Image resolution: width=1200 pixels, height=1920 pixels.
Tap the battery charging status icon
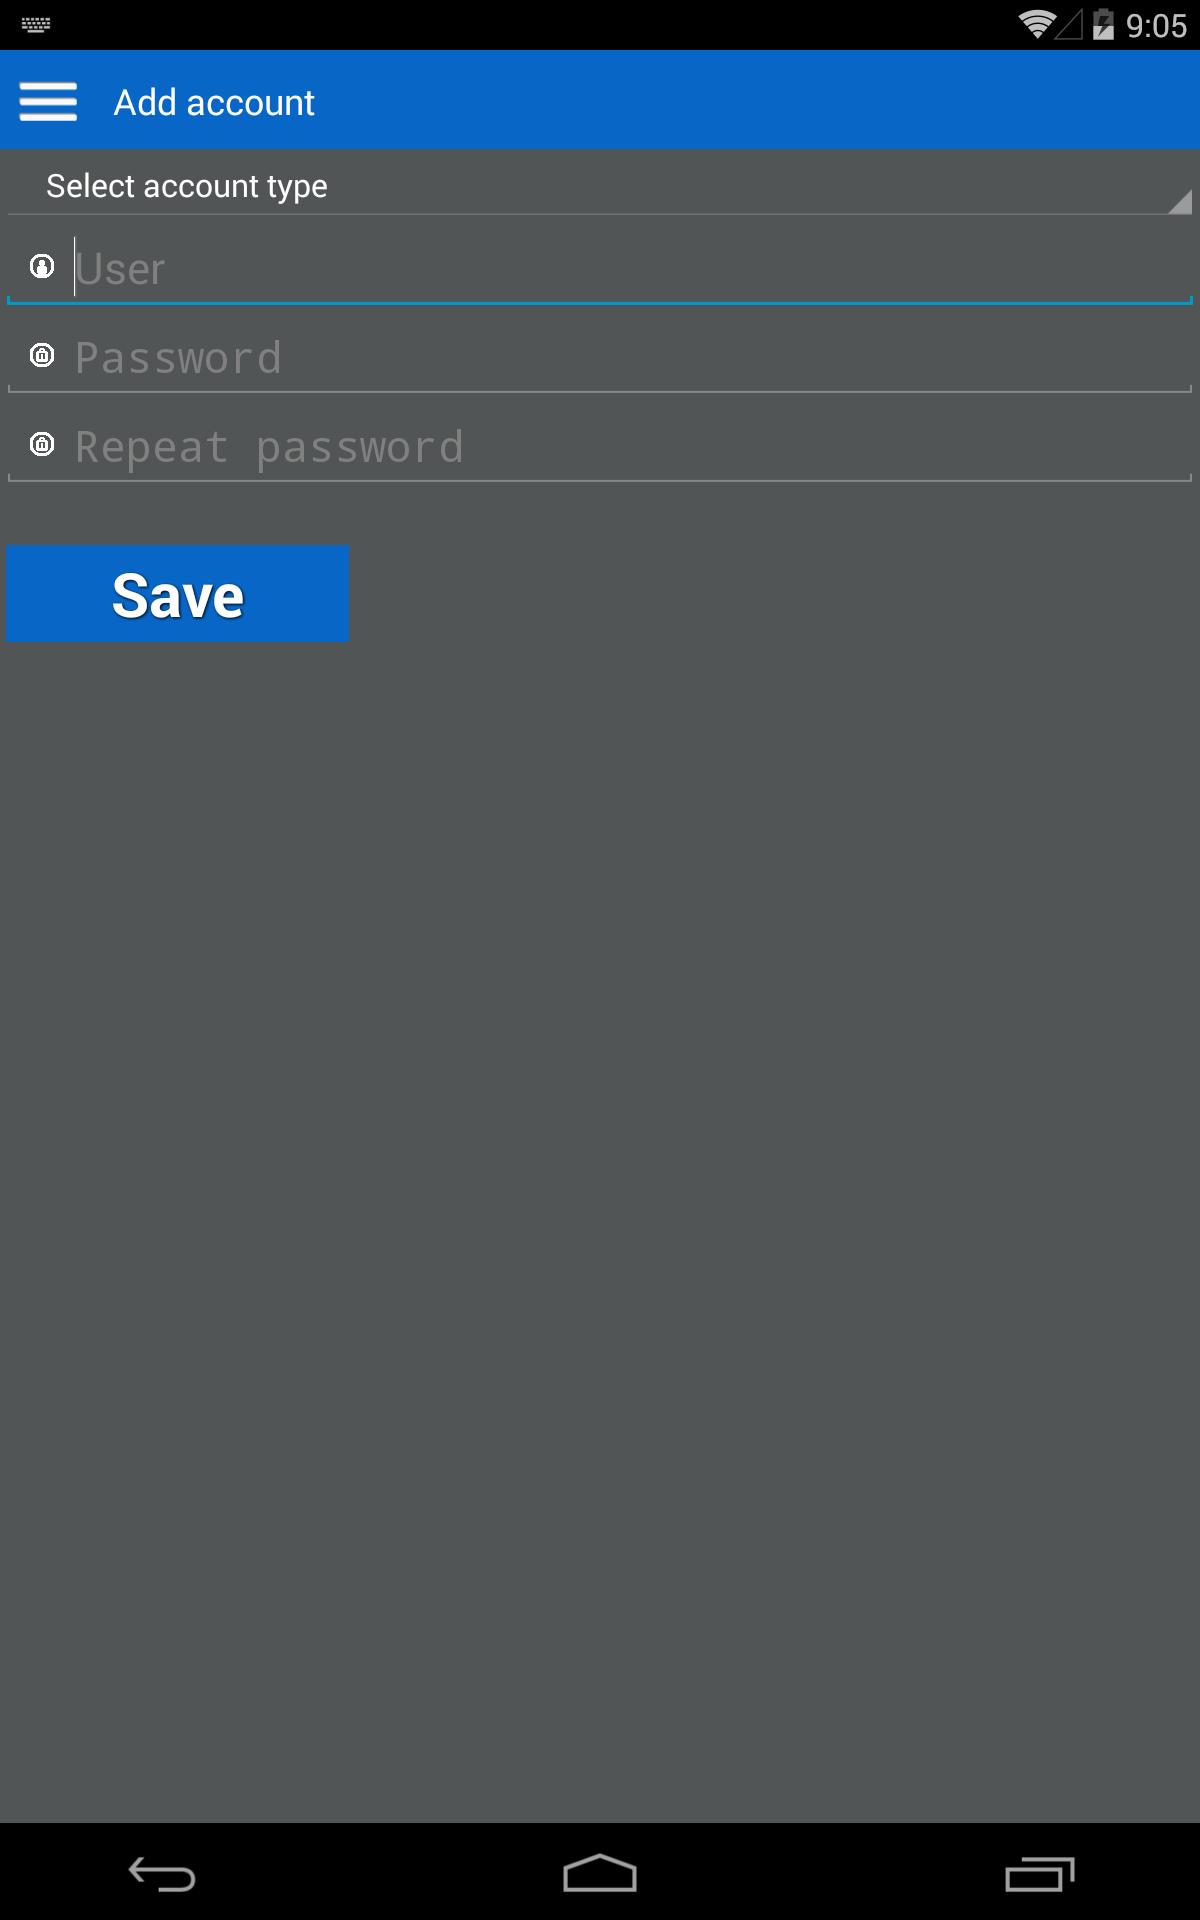pos(1103,24)
